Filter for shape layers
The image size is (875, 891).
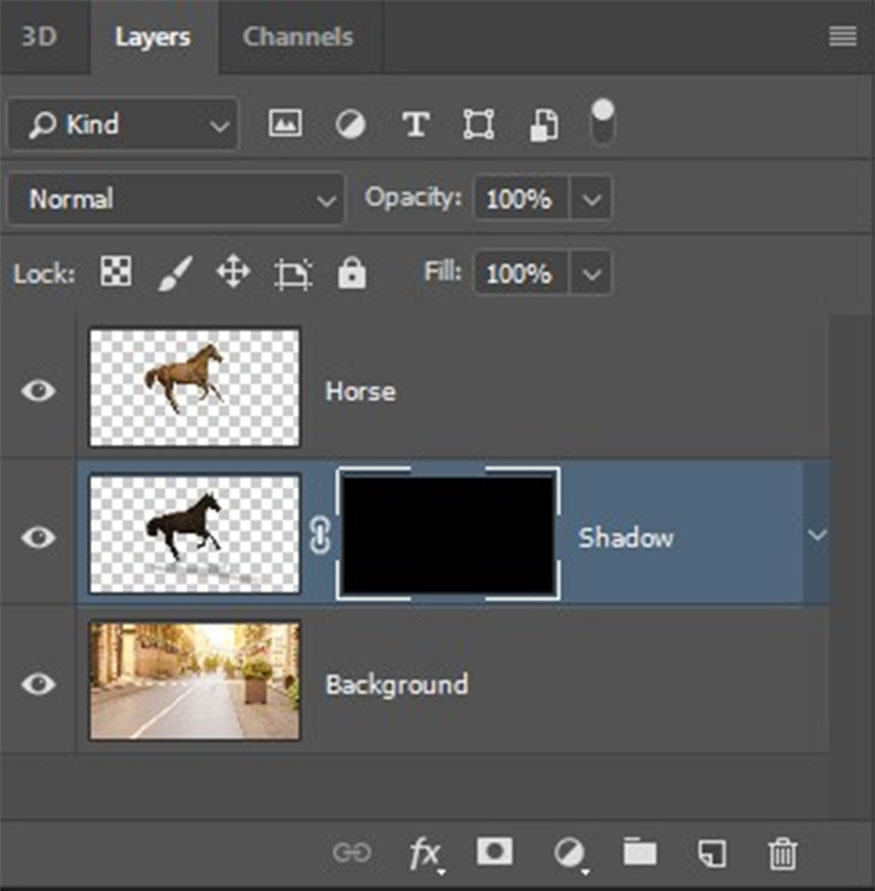tap(479, 124)
